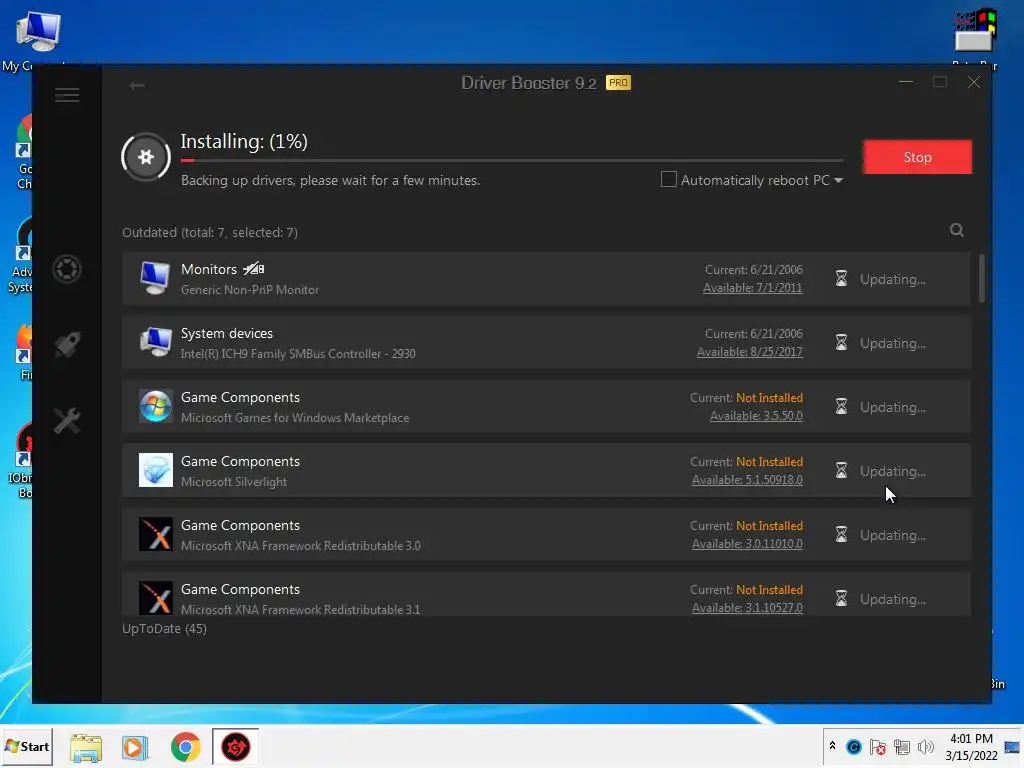The image size is (1024, 768).
Task: Select the Intel(R) ICH9 Family SMBus Controller text
Action: tap(298, 353)
